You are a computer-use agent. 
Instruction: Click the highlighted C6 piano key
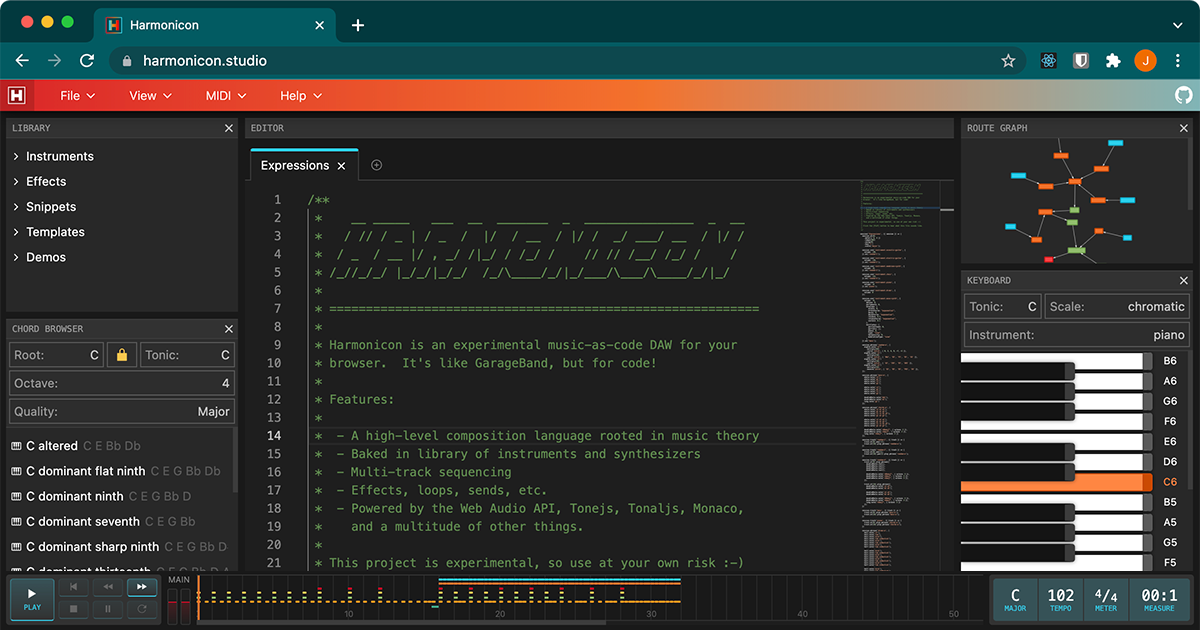[1056, 482]
